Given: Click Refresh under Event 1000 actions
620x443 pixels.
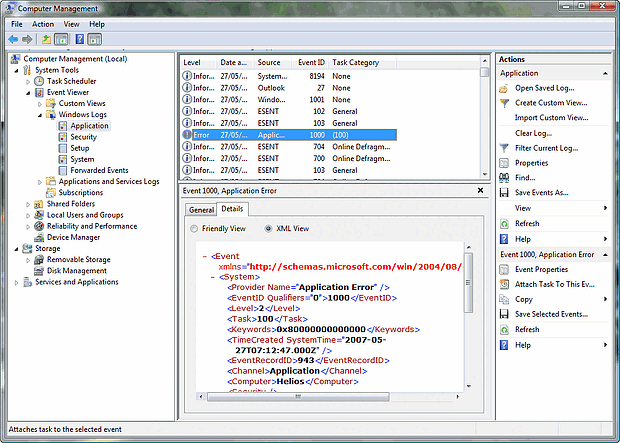Looking at the screenshot, I should pyautogui.click(x=527, y=329).
